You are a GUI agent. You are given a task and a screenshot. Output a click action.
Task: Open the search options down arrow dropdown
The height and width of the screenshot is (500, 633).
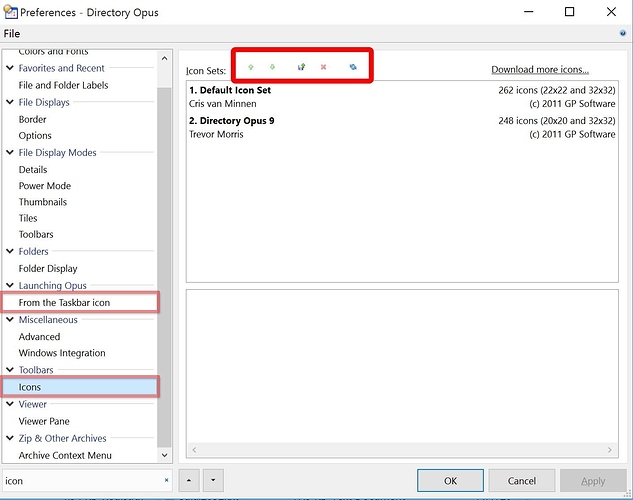tap(212, 481)
